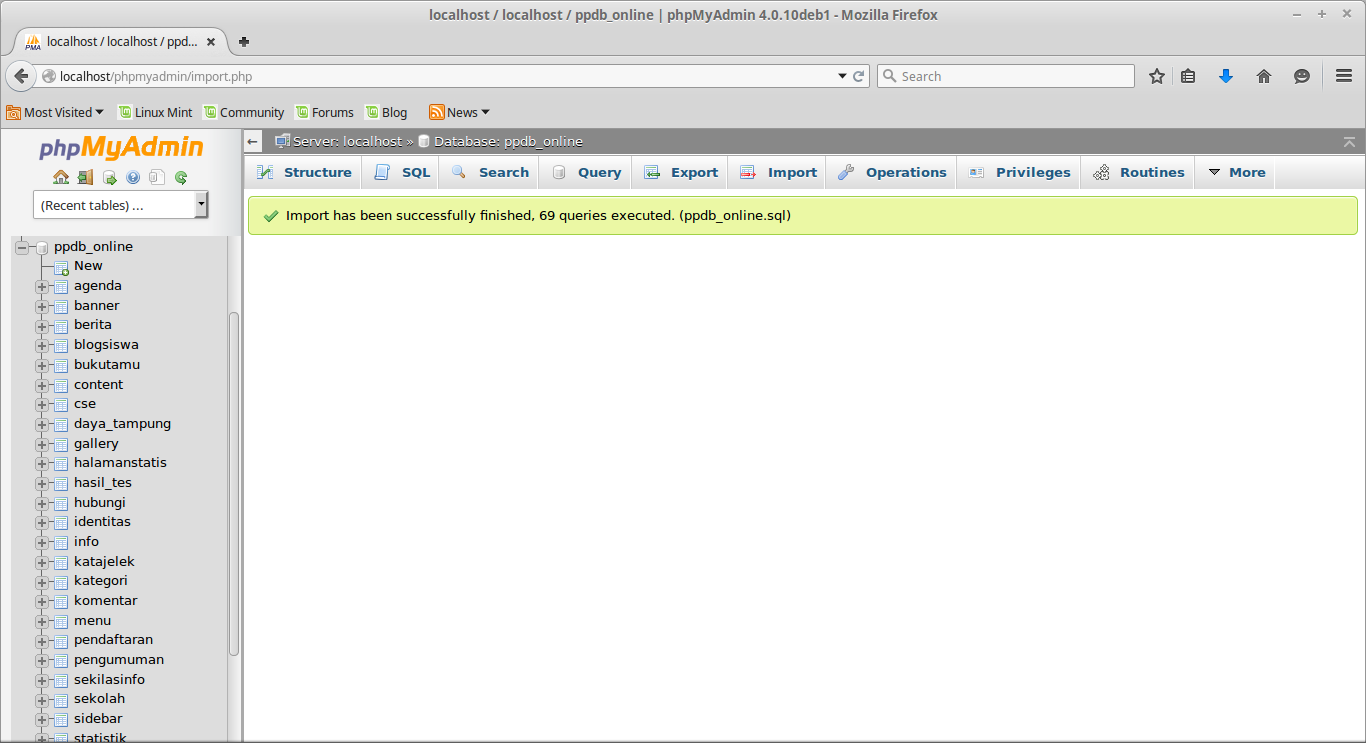Collapse the ppdb_online database tree node
This screenshot has height=743, width=1366.
[22, 247]
